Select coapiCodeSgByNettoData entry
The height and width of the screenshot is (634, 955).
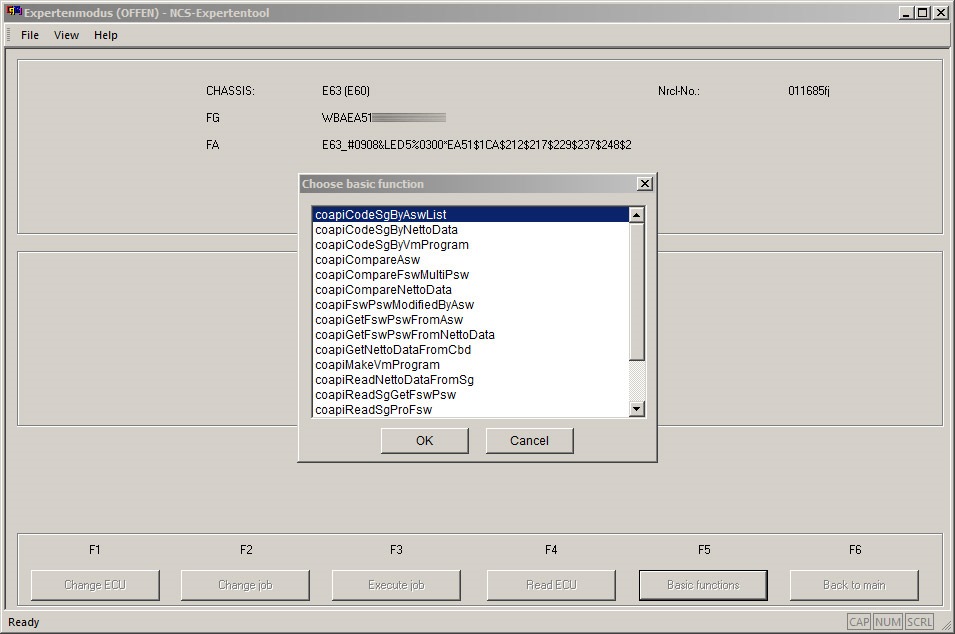[x=470, y=230]
